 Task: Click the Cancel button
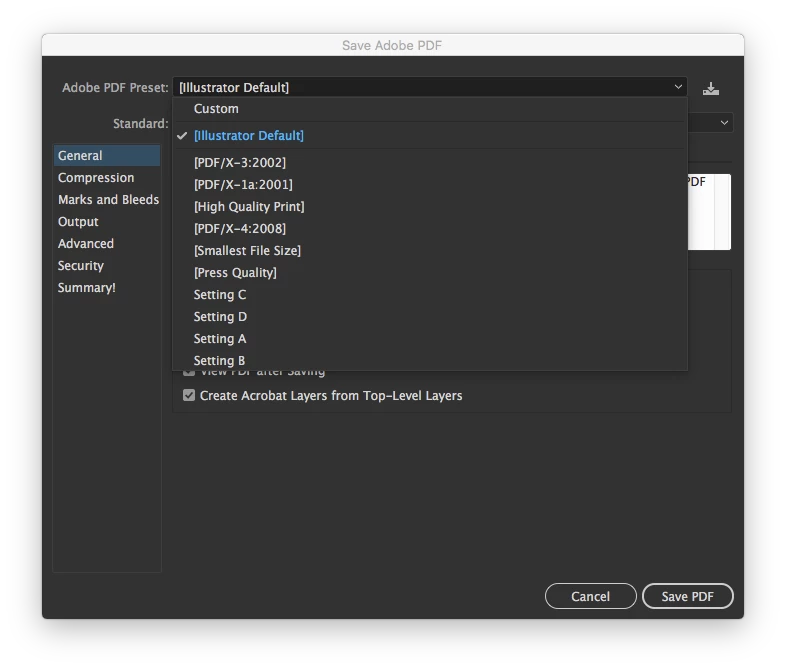(x=591, y=596)
